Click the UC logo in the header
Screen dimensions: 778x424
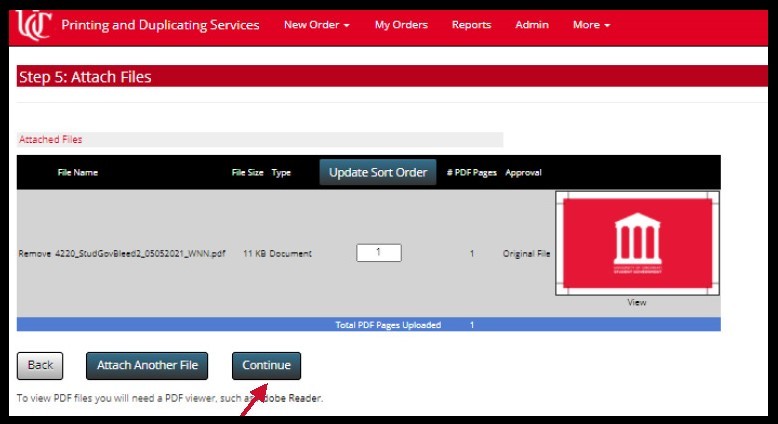(x=34, y=24)
